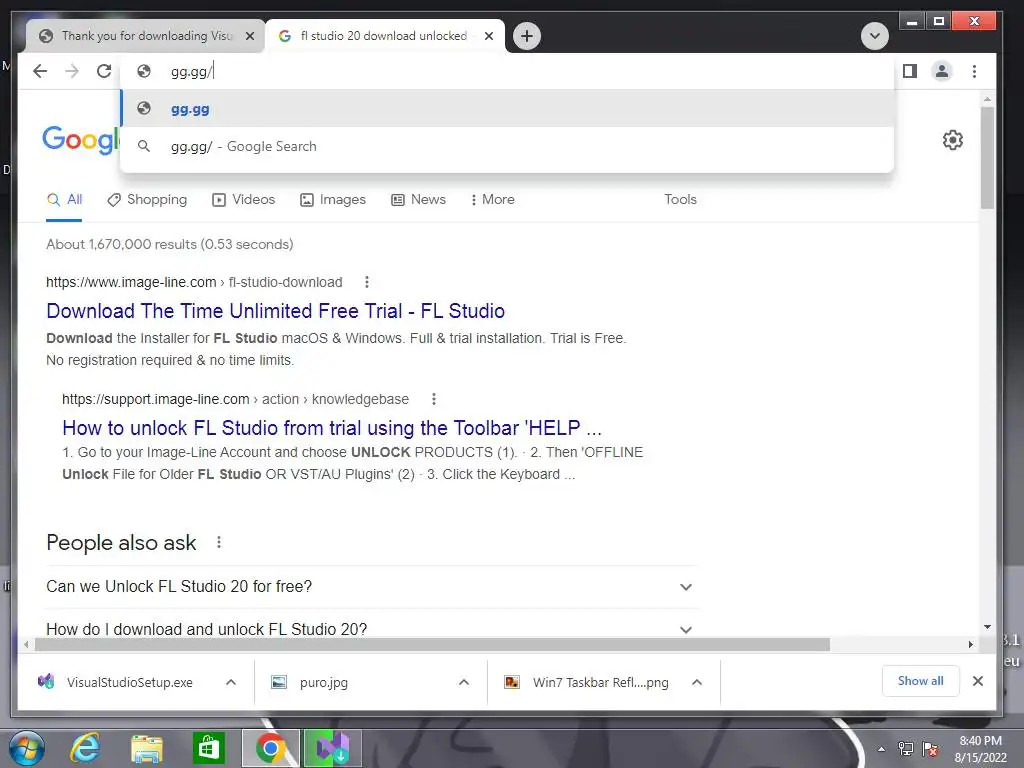The height and width of the screenshot is (768, 1024).
Task: Open the Windows Start orb
Action: coord(27,749)
